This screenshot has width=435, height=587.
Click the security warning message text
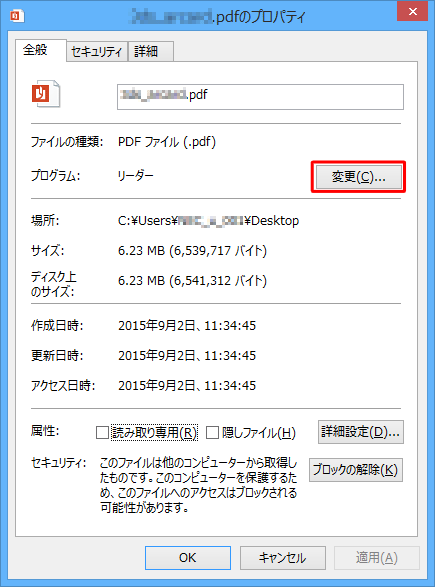(198, 485)
